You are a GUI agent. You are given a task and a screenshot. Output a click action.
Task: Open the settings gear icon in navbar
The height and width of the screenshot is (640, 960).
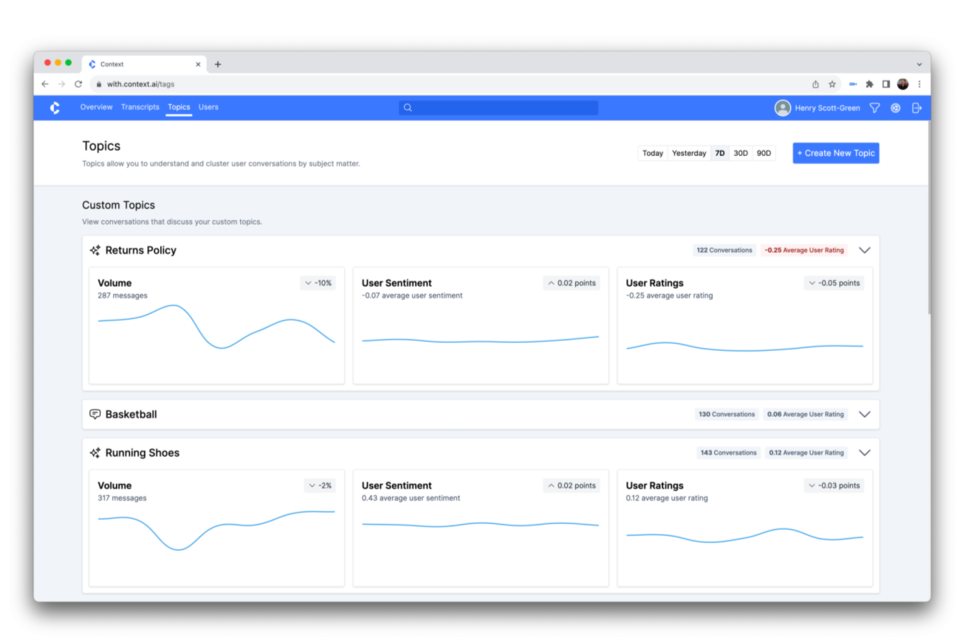point(895,108)
